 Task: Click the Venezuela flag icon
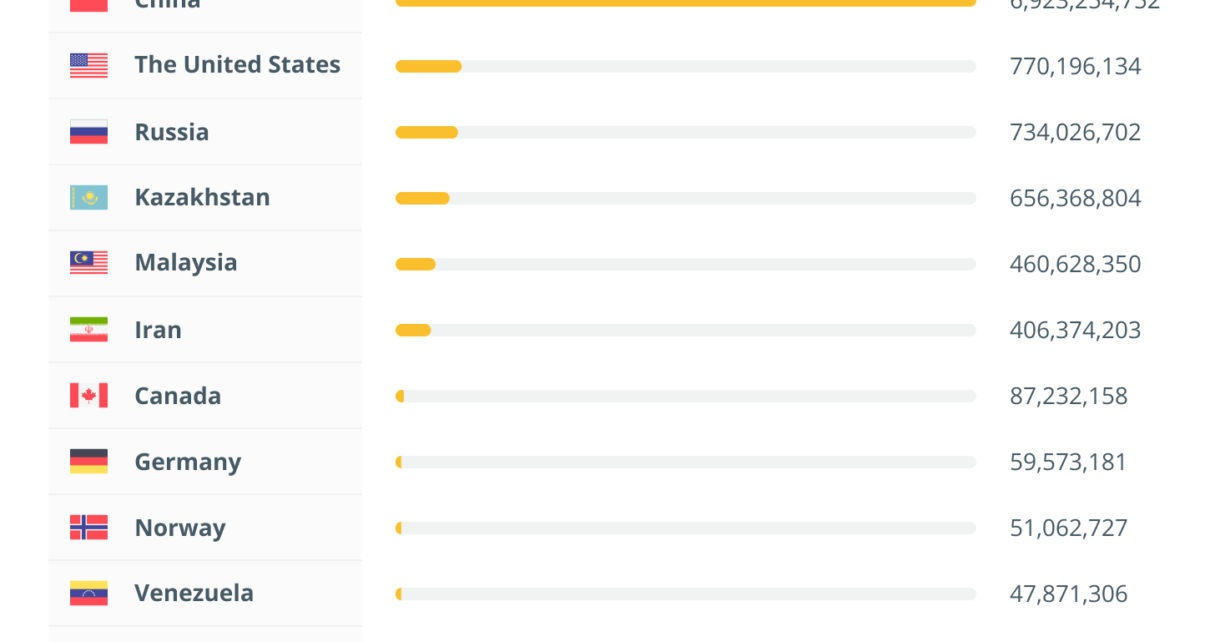(89, 594)
